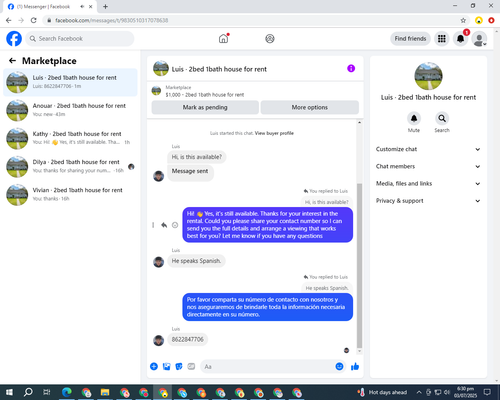Image resolution: width=500 pixels, height=400 pixels.
Task: Open Task View on taskbar
Action: (47, 392)
